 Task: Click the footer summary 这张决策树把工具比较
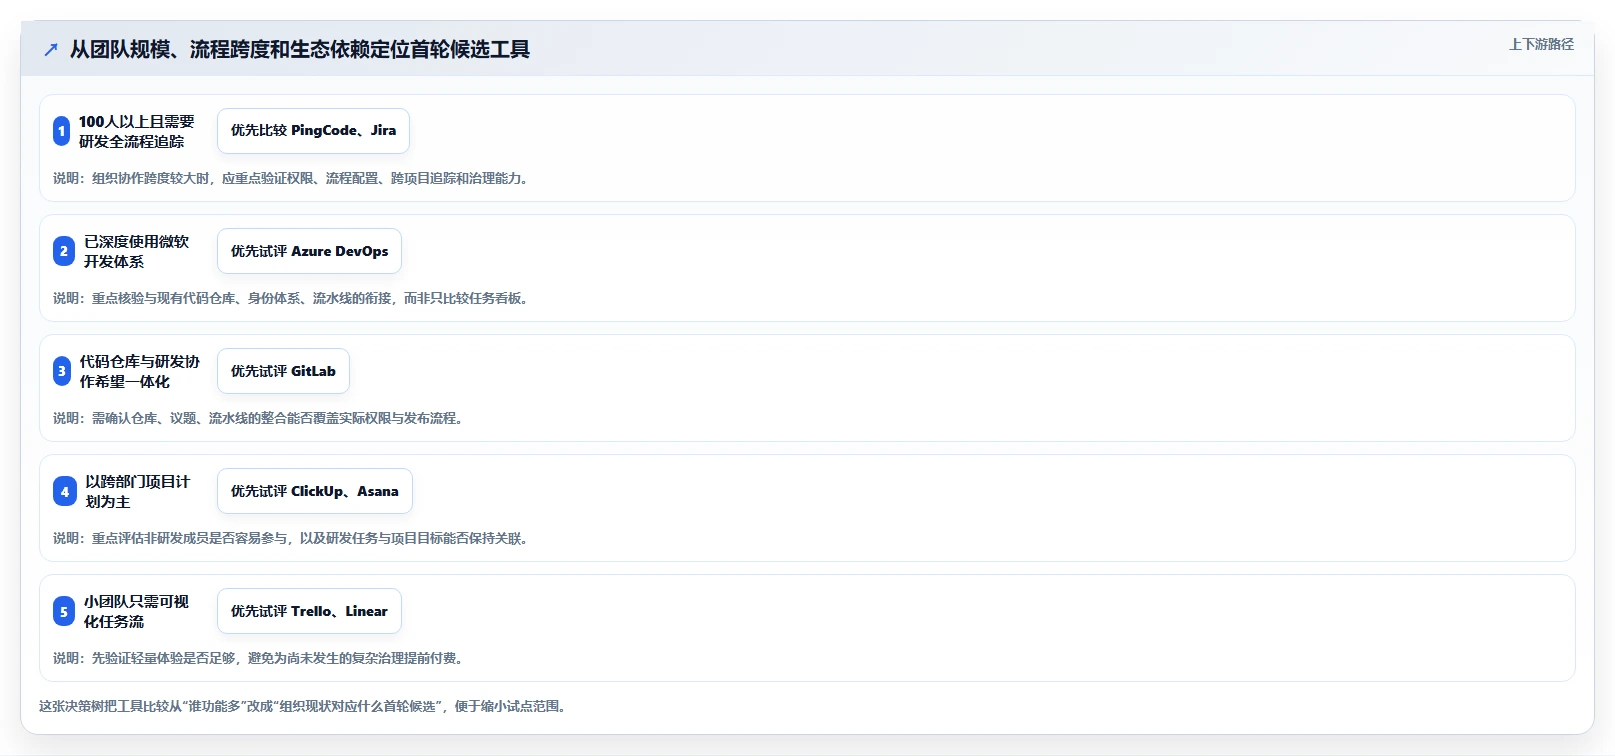[x=305, y=706]
